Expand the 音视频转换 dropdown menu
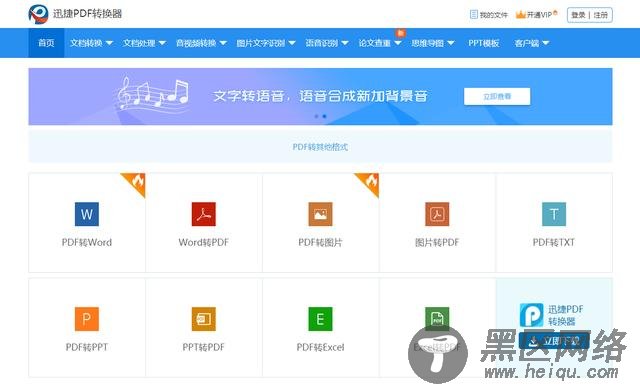 tap(201, 43)
